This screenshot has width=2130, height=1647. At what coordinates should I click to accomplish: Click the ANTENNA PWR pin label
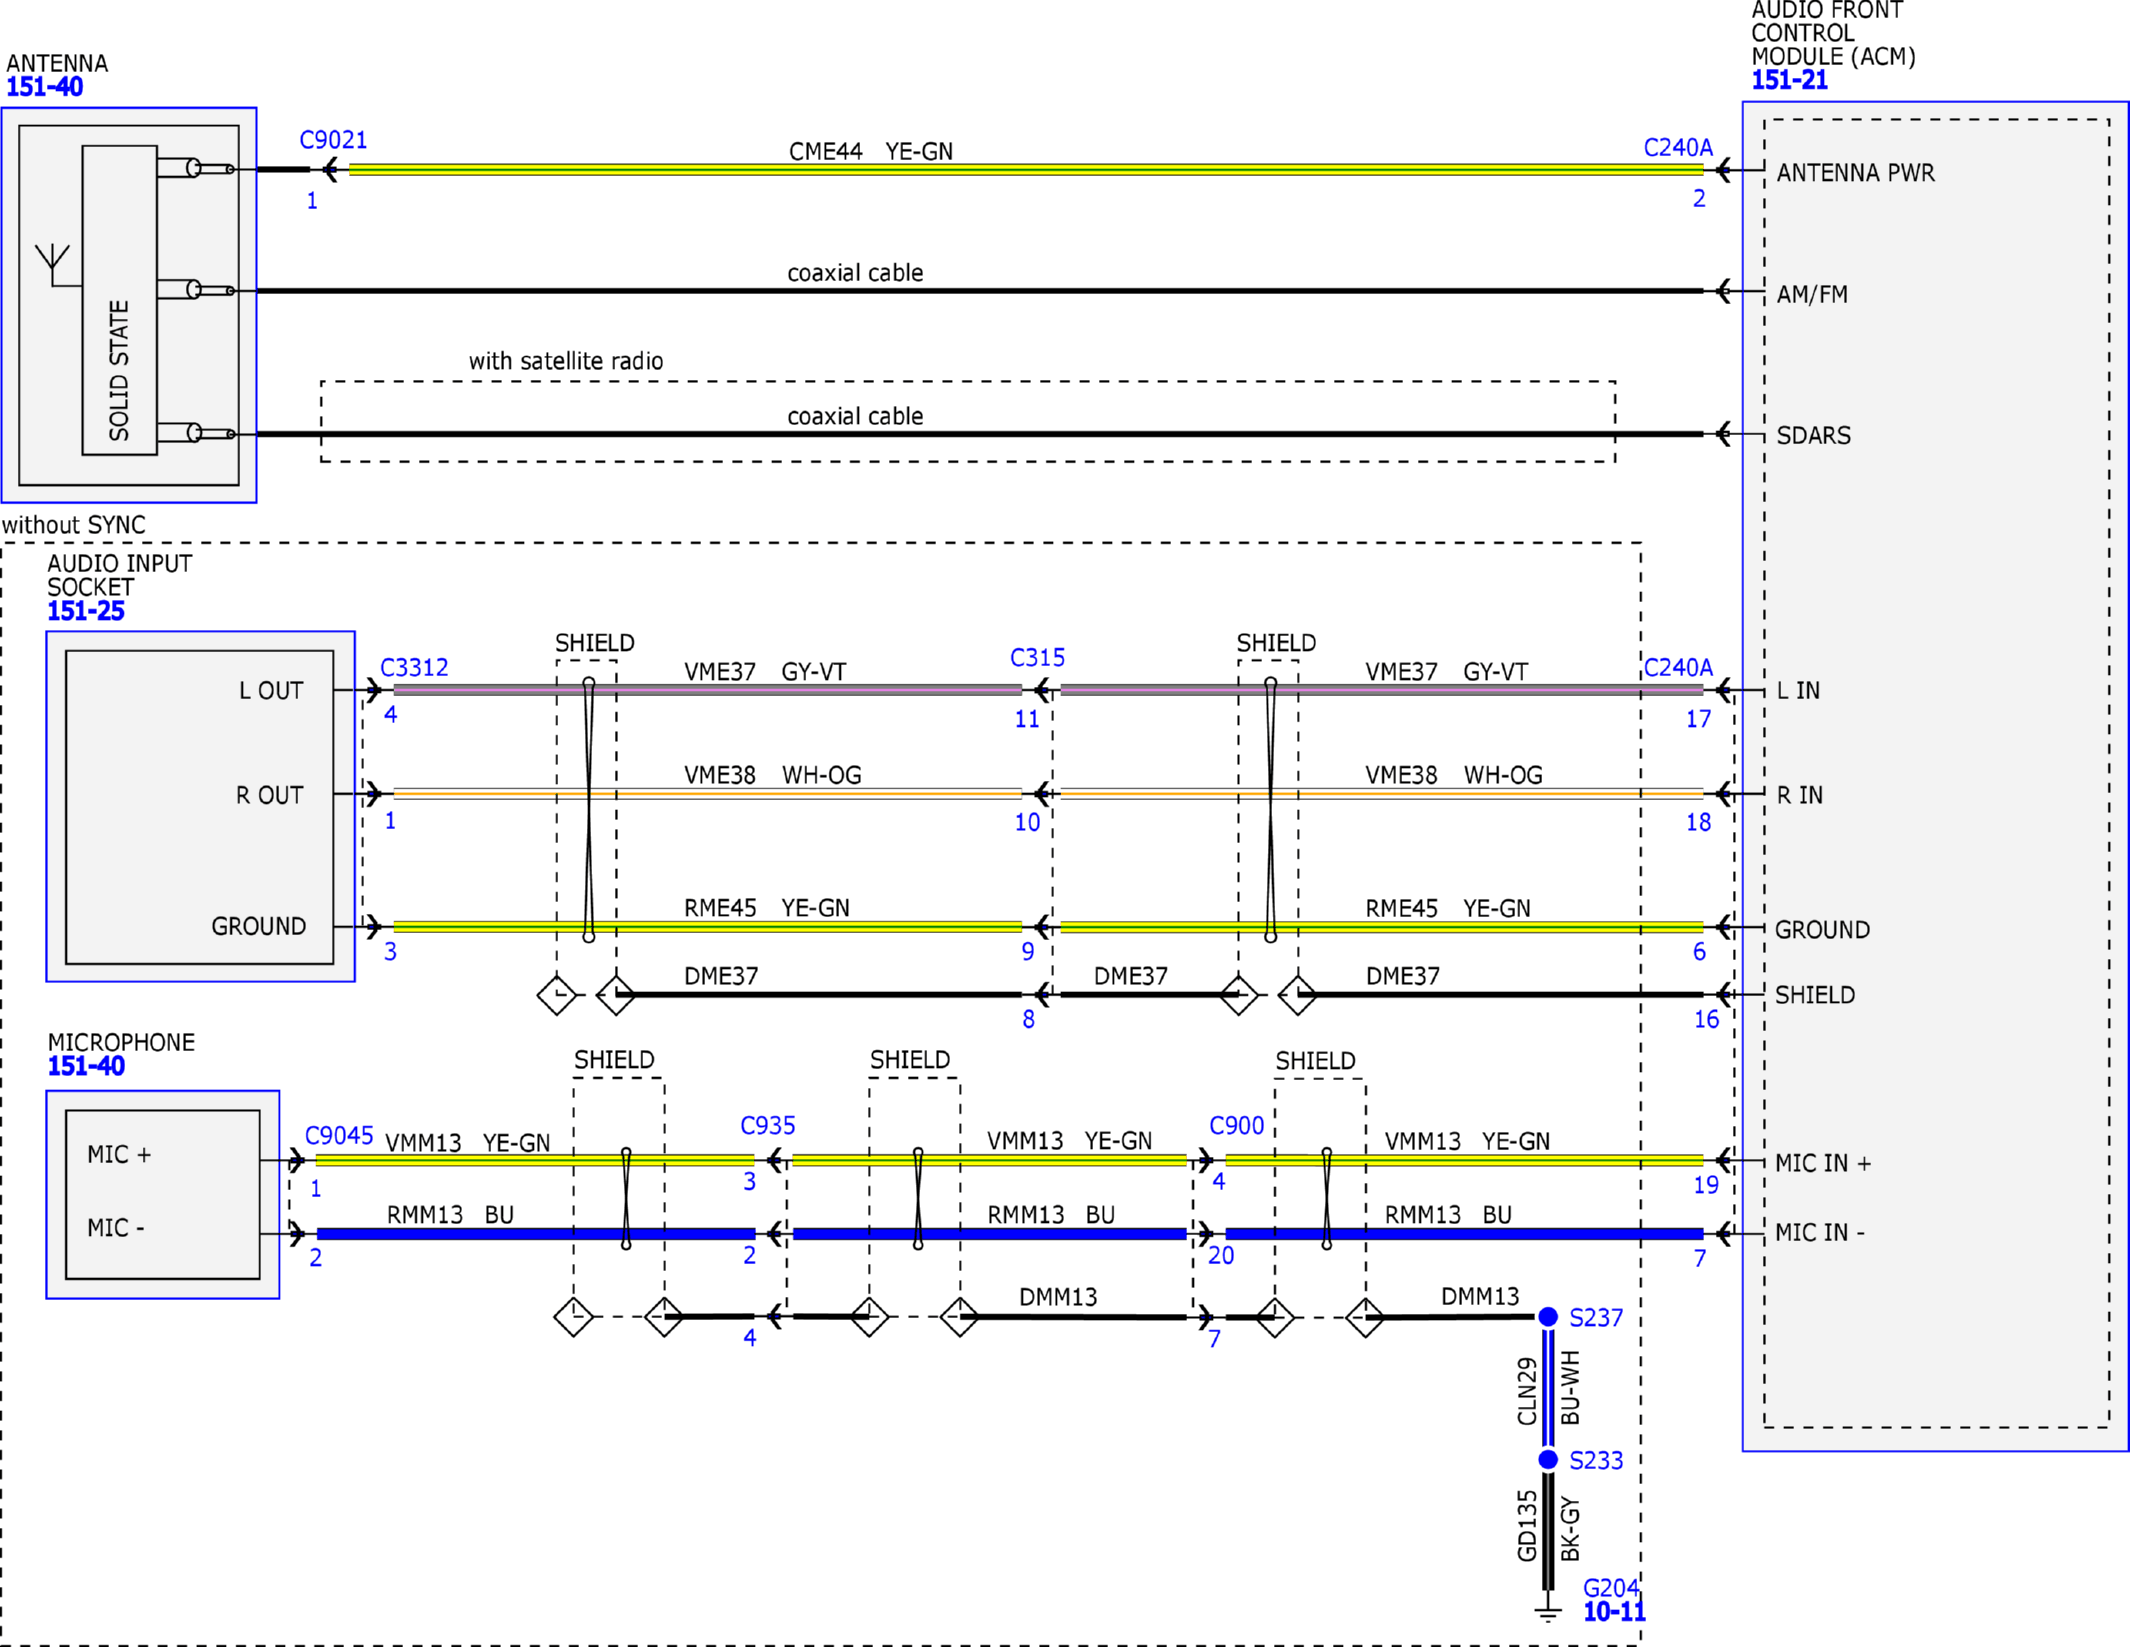point(1855,173)
